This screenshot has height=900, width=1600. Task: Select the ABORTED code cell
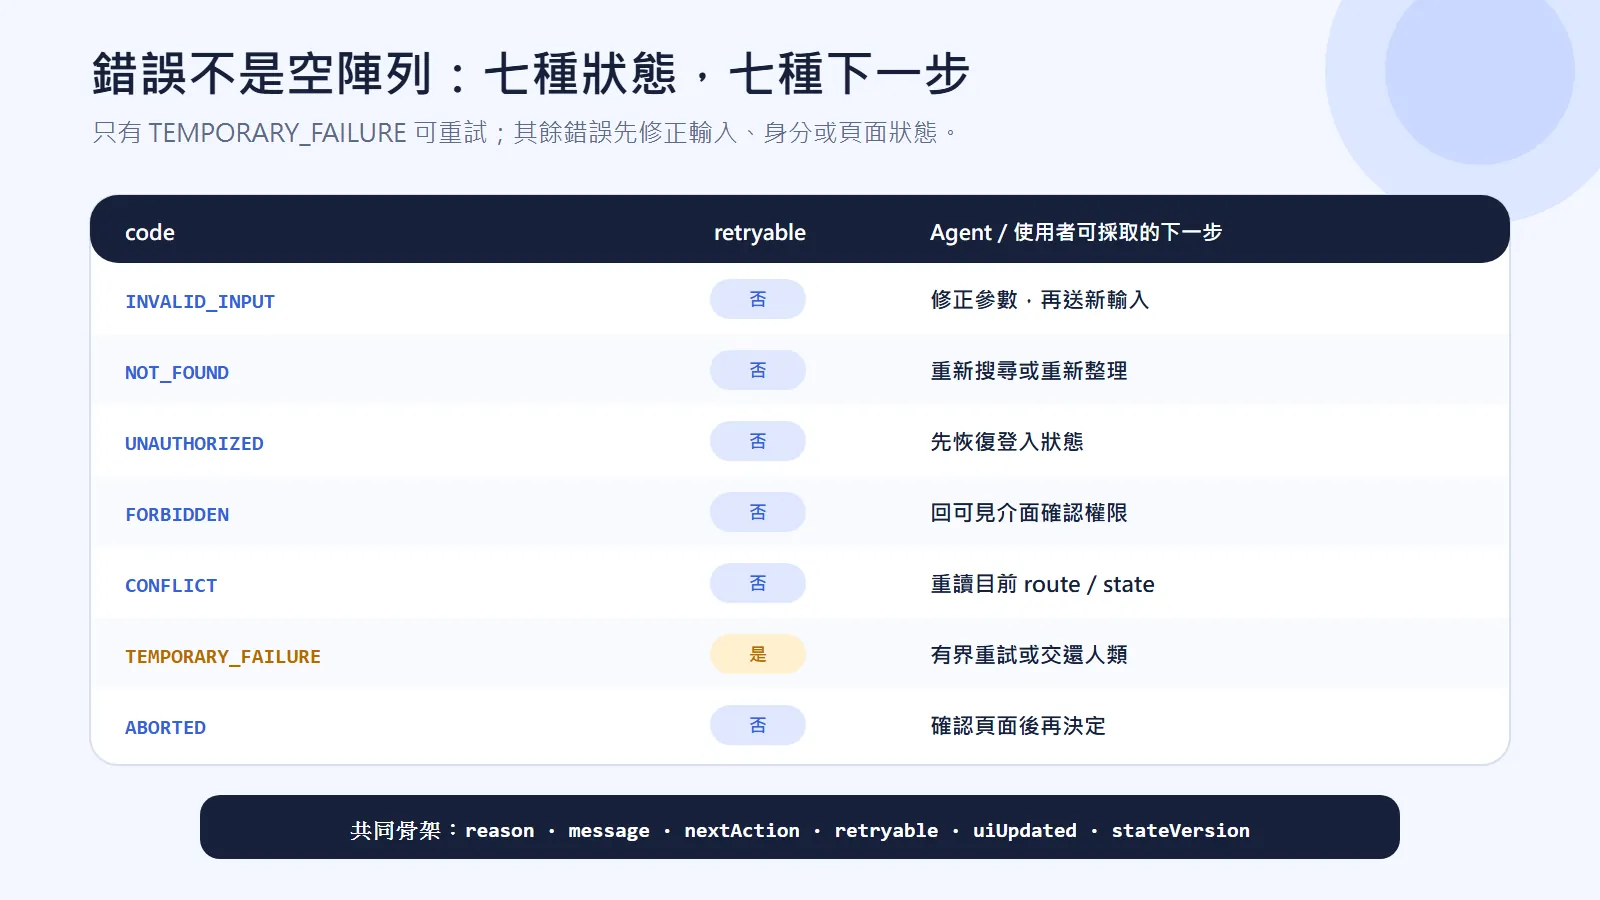[165, 727]
